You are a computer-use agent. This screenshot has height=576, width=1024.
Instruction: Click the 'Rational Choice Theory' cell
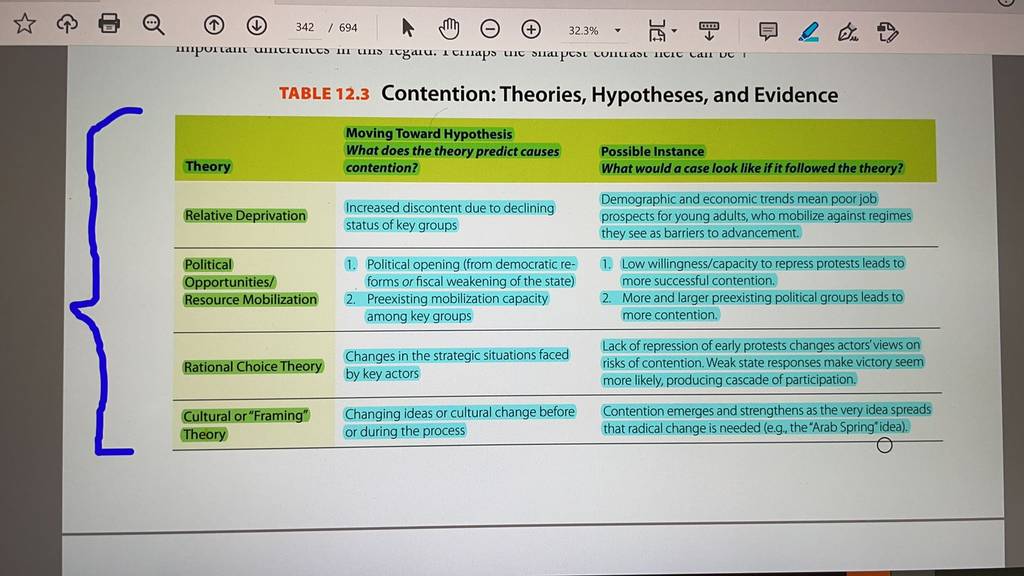tap(253, 366)
